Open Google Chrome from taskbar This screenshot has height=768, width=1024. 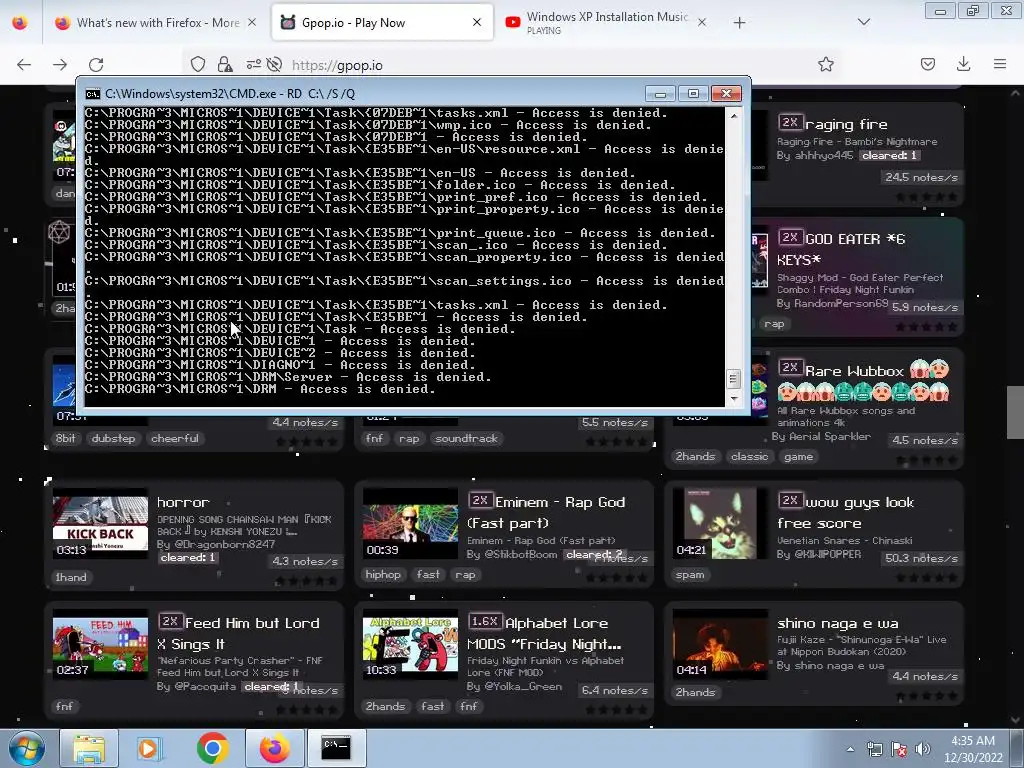click(x=212, y=748)
